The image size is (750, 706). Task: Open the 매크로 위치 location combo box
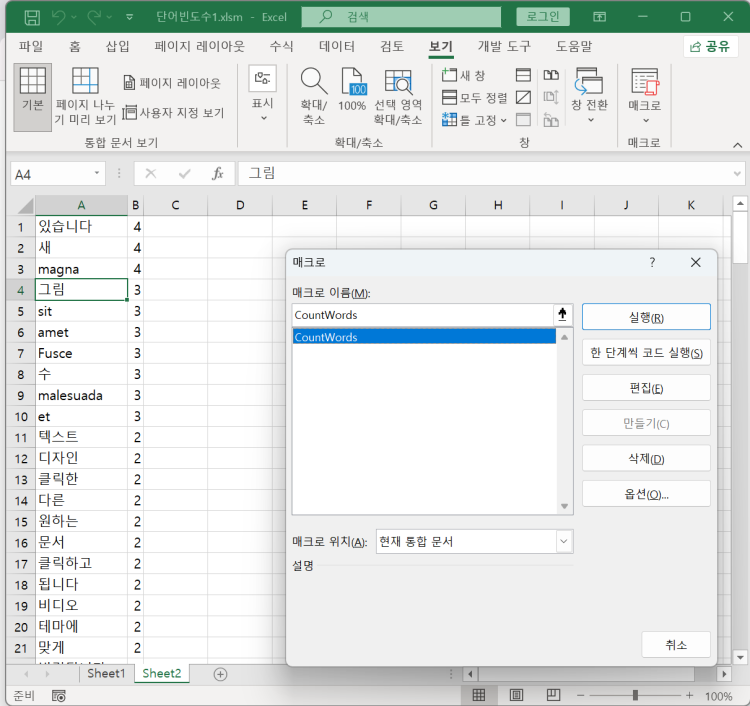(474, 541)
